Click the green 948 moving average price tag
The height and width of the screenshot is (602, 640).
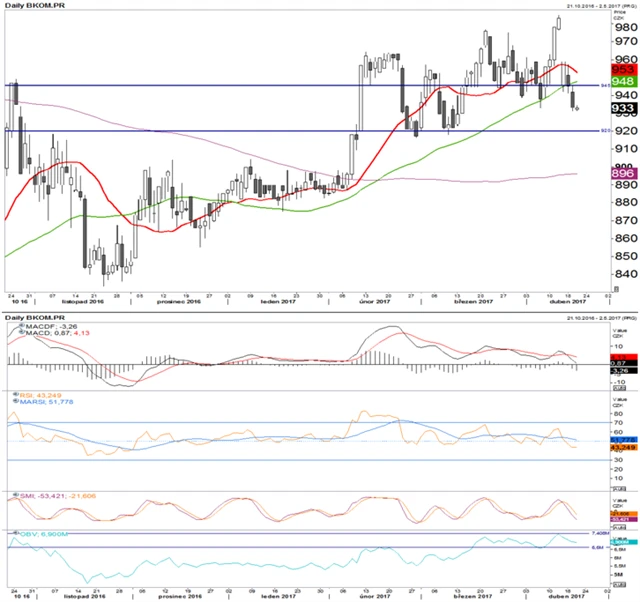[x=620, y=81]
